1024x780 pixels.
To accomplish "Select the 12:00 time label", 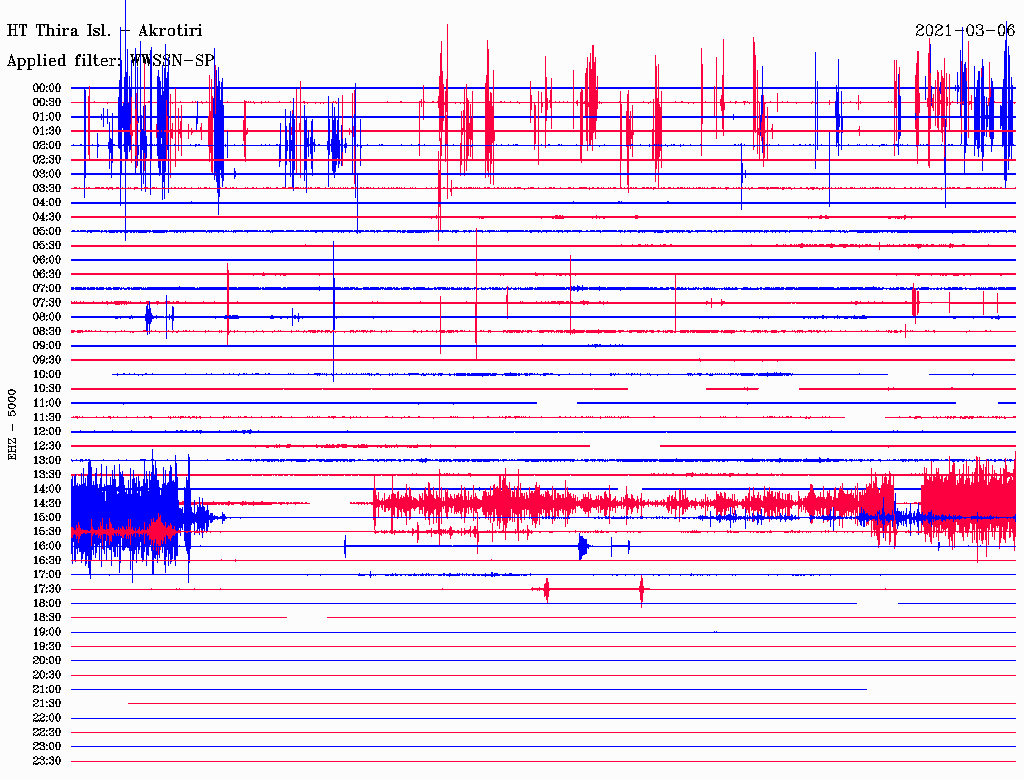I will (x=47, y=432).
